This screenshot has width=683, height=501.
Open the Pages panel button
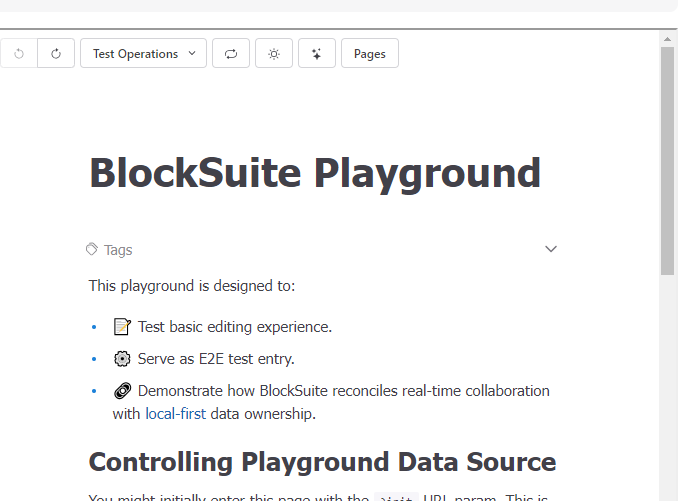tap(369, 54)
